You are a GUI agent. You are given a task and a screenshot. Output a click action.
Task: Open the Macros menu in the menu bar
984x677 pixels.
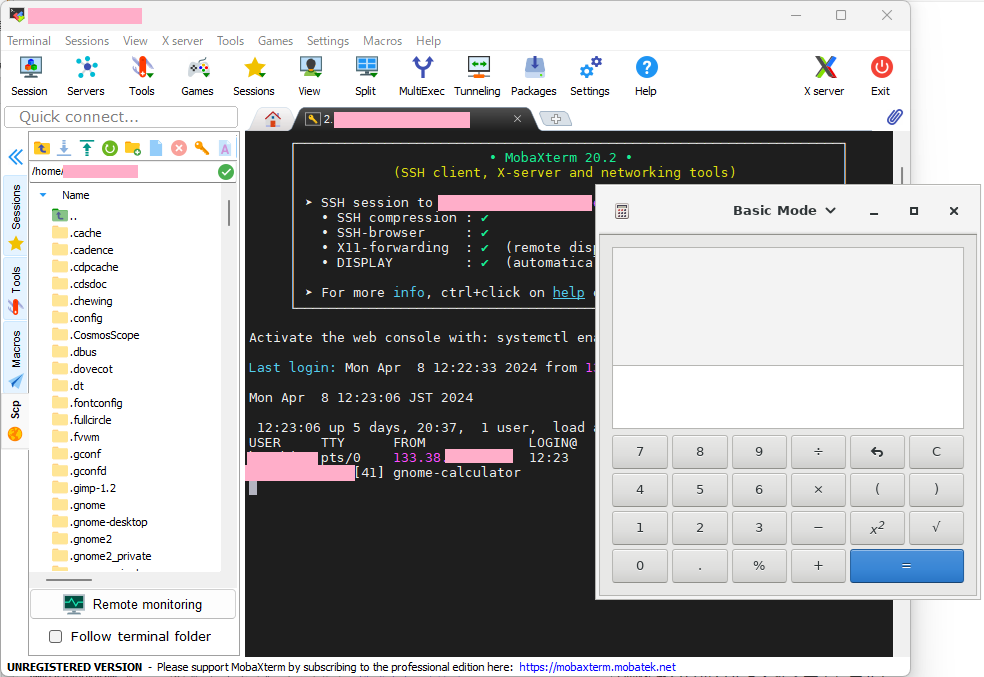[382, 41]
